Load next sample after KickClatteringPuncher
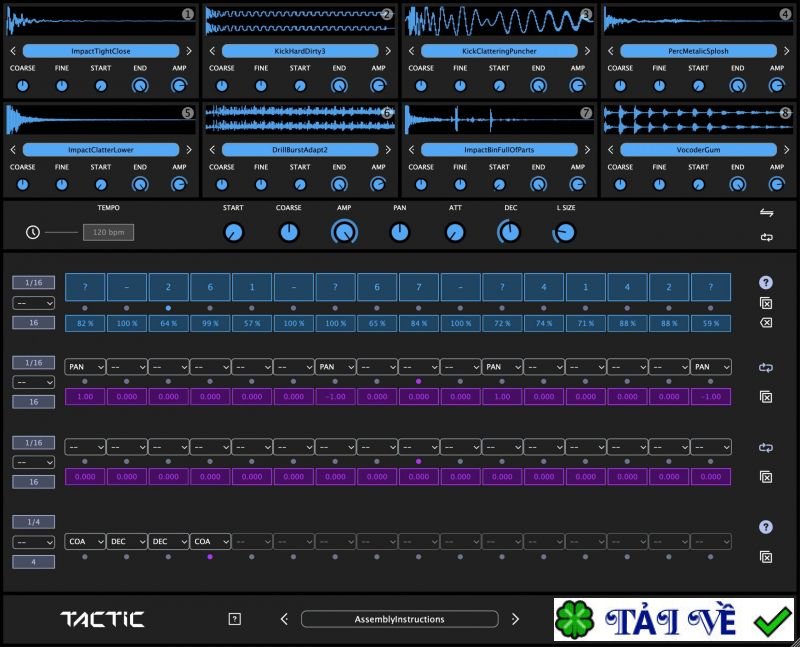 pyautogui.click(x=587, y=51)
